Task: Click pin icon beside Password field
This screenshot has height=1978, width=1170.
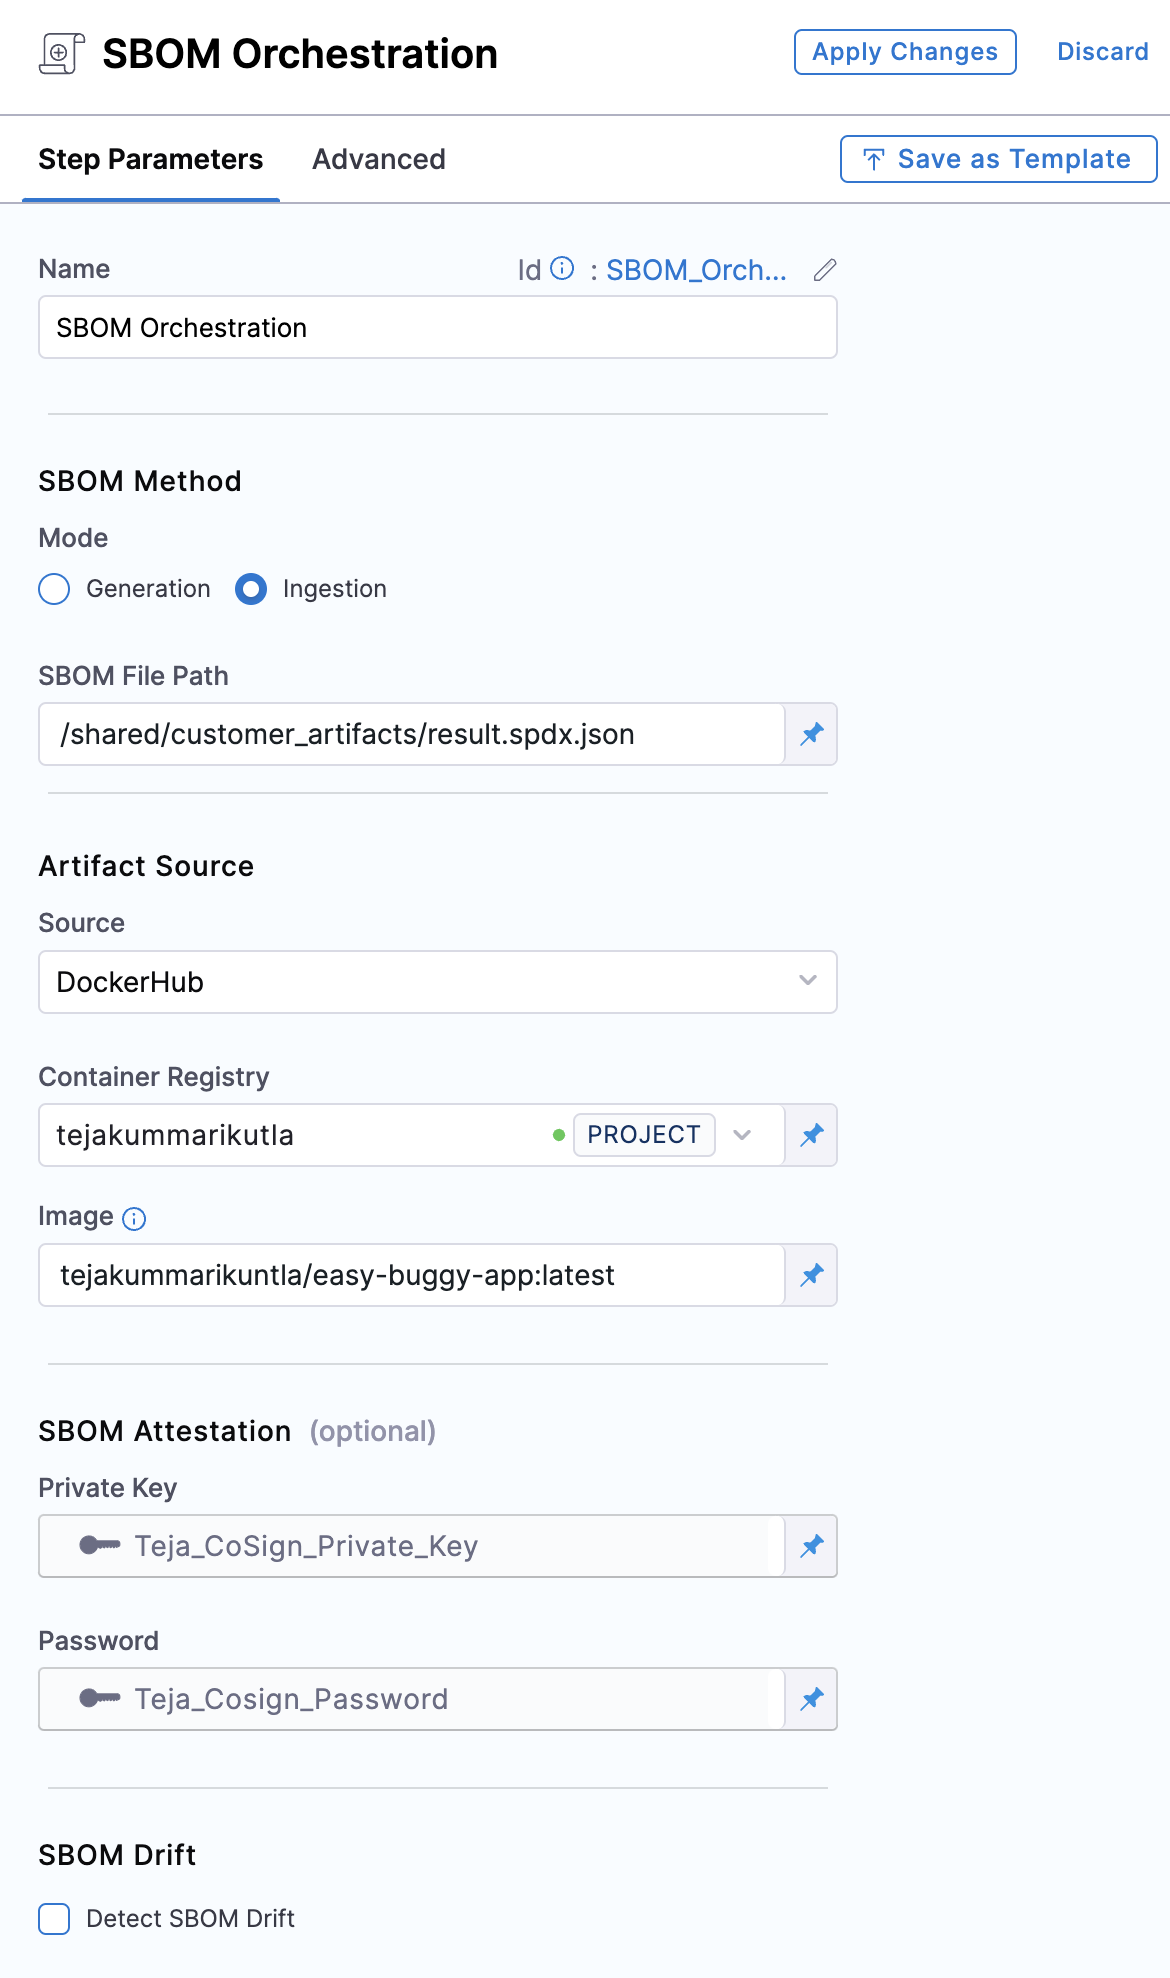Action: coord(811,1699)
